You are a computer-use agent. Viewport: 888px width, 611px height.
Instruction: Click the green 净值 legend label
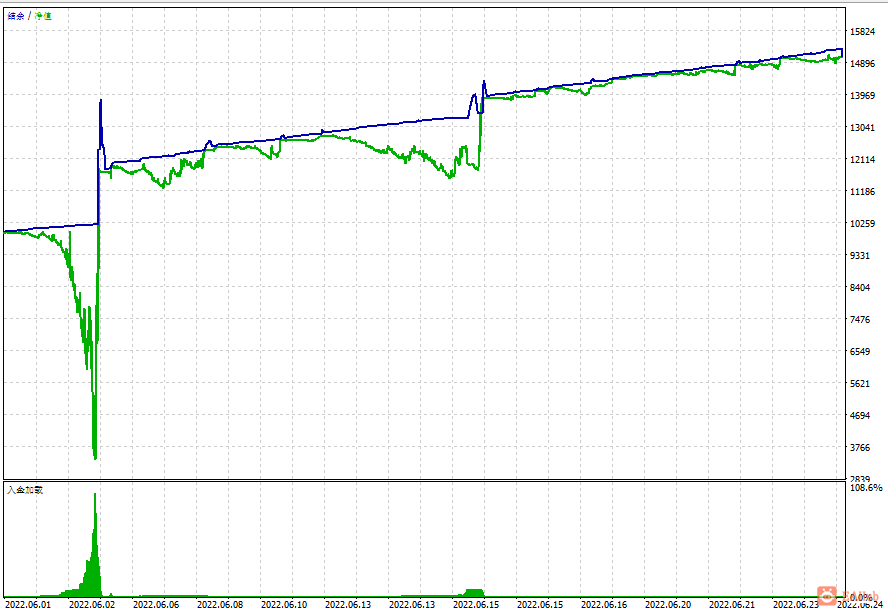pyautogui.click(x=43, y=16)
